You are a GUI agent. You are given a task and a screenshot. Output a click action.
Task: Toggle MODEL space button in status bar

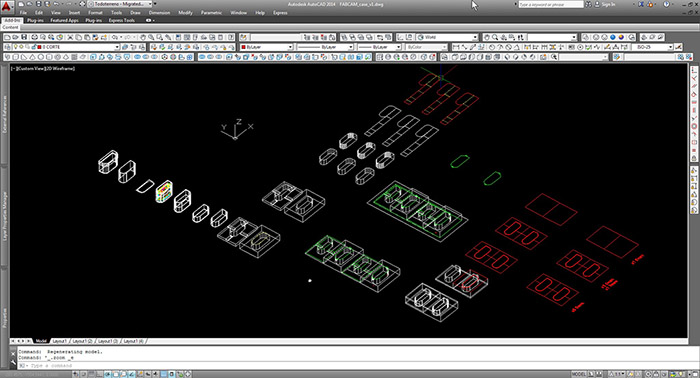click(579, 374)
